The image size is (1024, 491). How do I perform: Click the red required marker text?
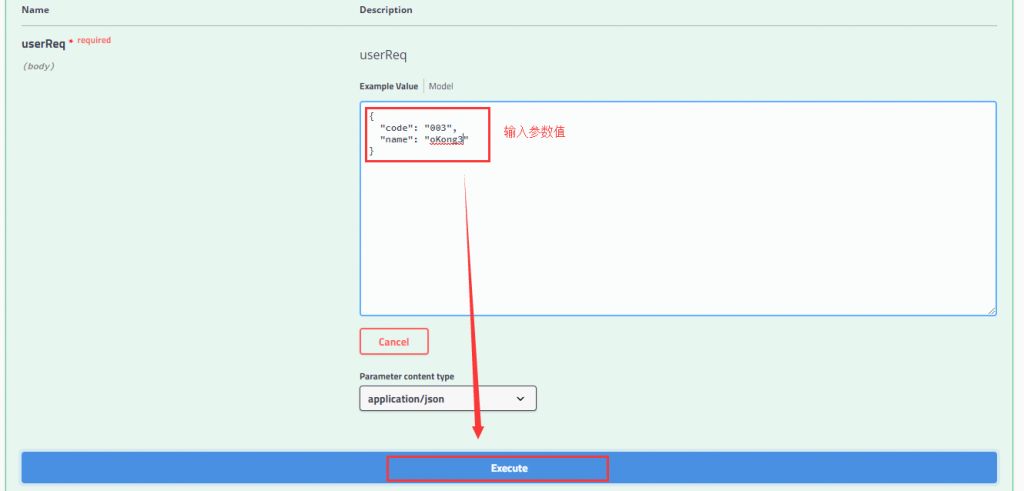coord(94,40)
